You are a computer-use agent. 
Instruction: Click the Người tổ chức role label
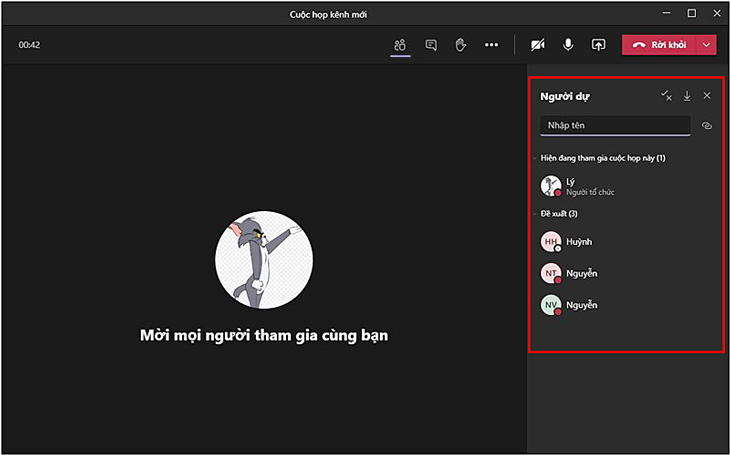[x=590, y=192]
